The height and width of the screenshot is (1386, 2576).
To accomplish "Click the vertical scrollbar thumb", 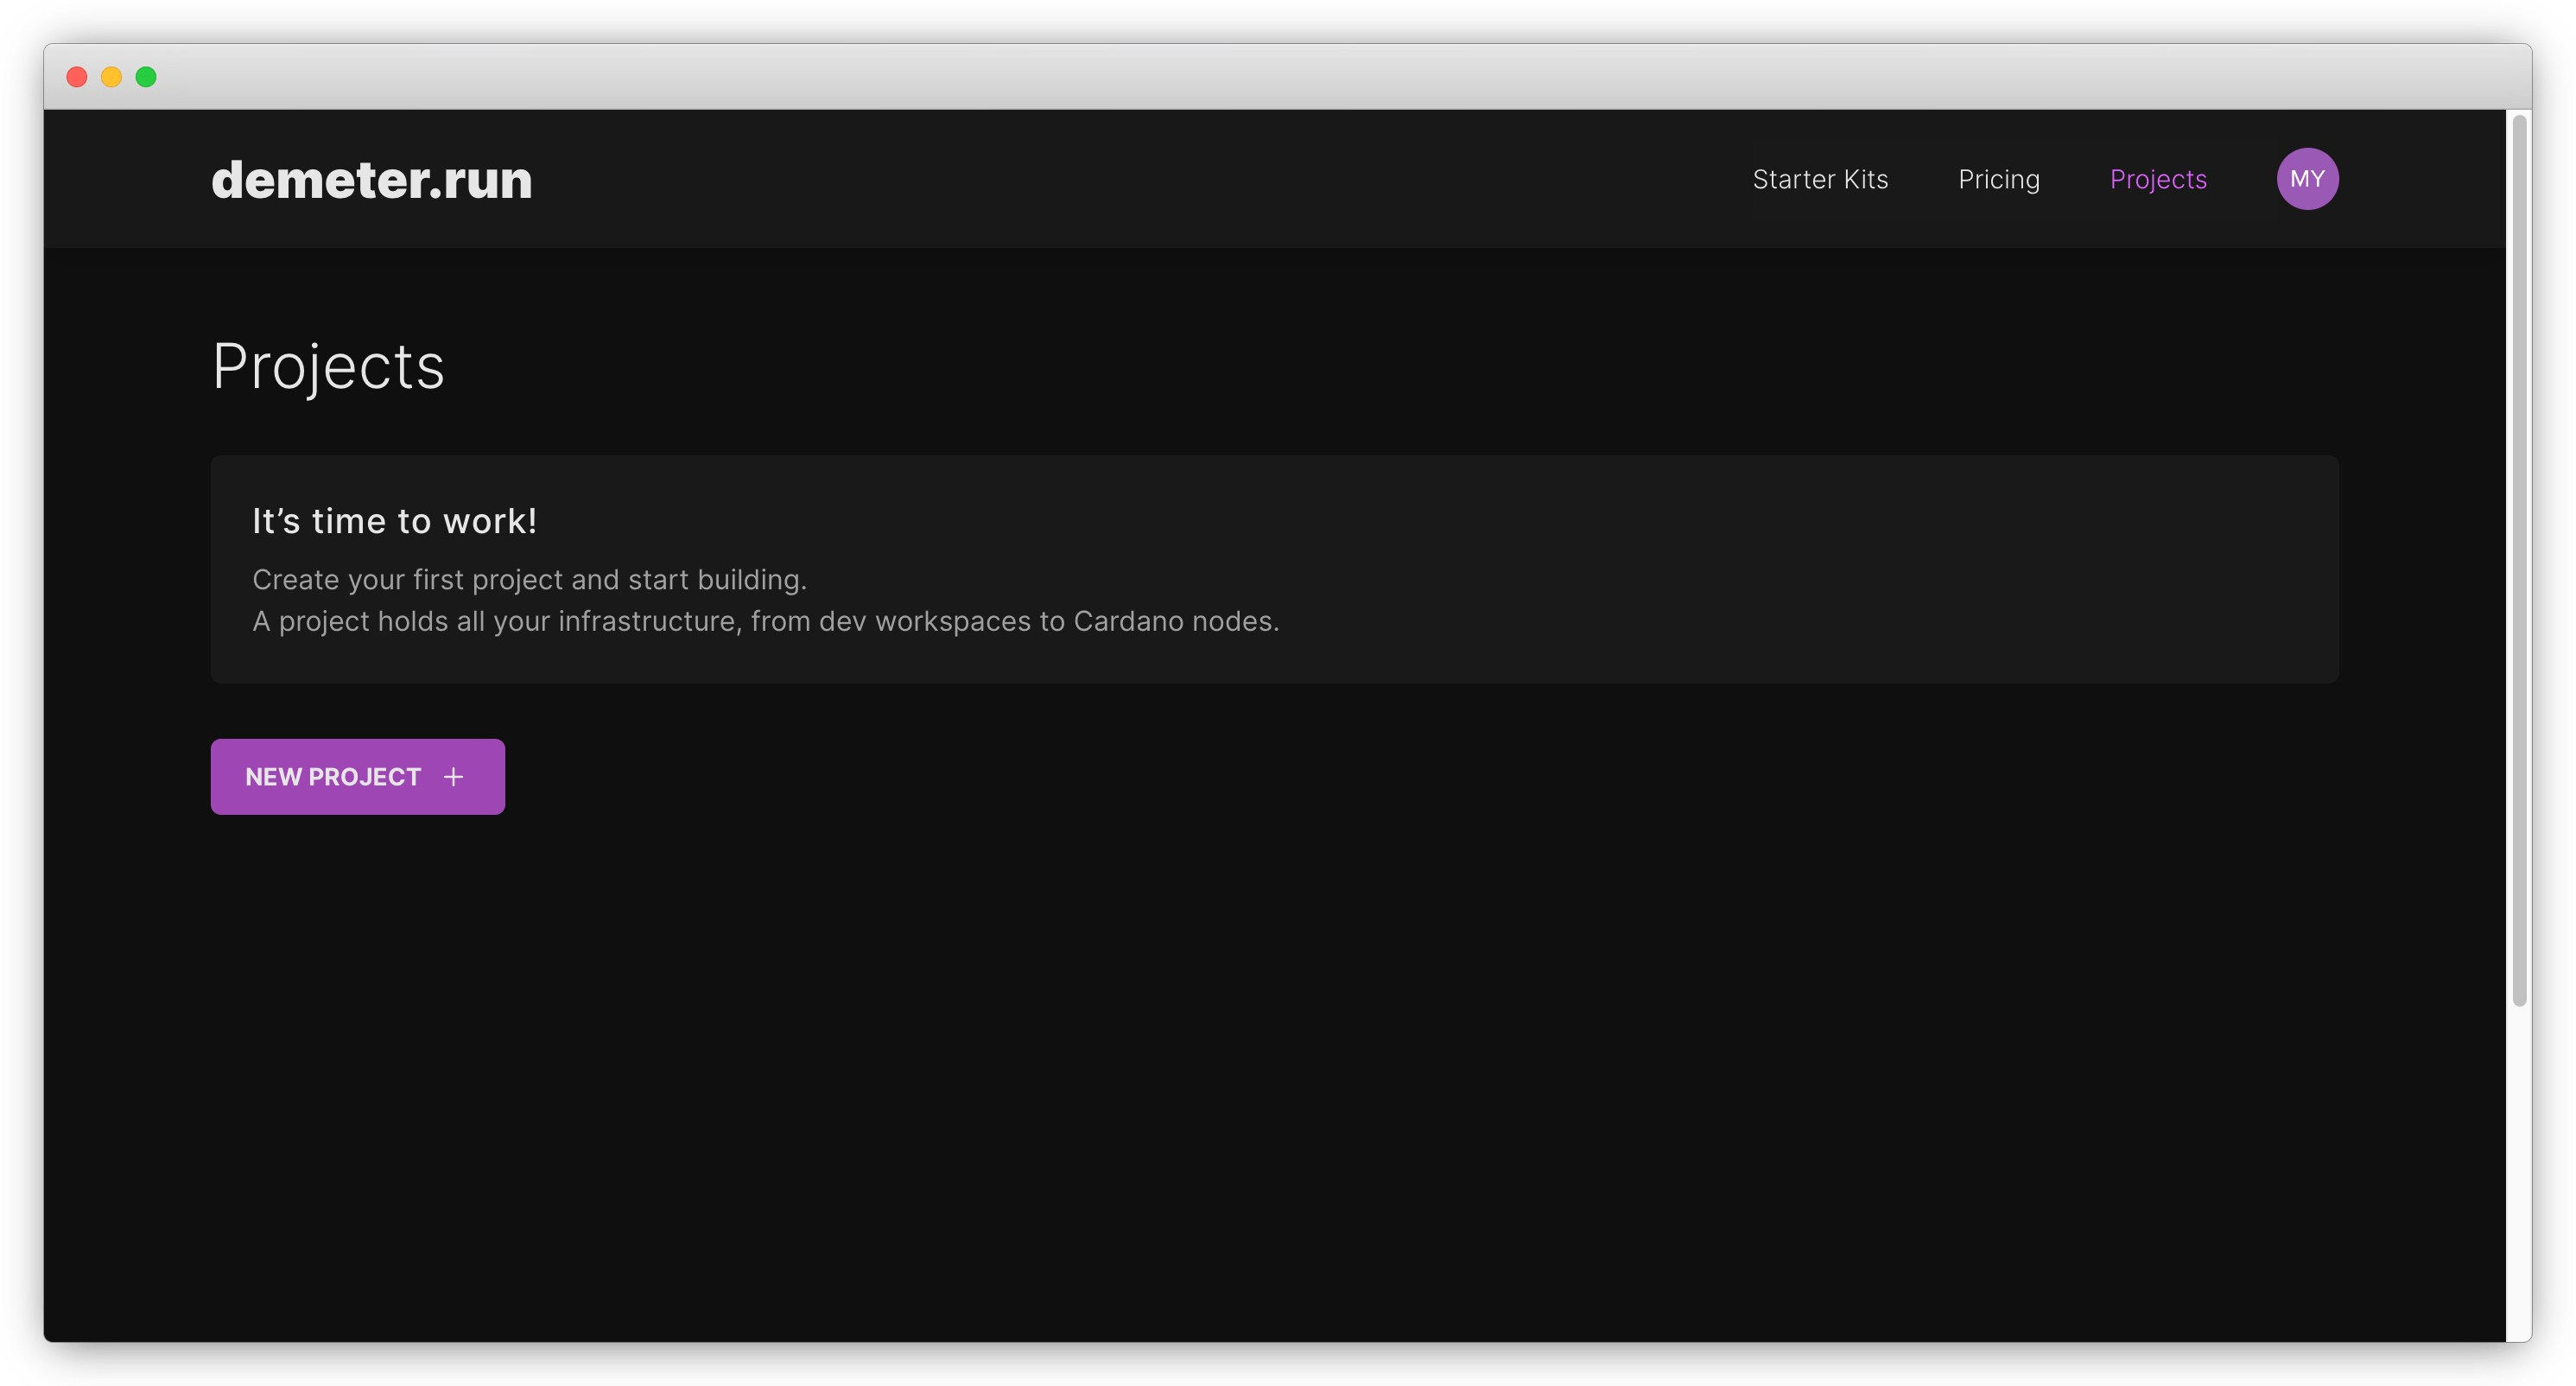I will pos(2519,560).
